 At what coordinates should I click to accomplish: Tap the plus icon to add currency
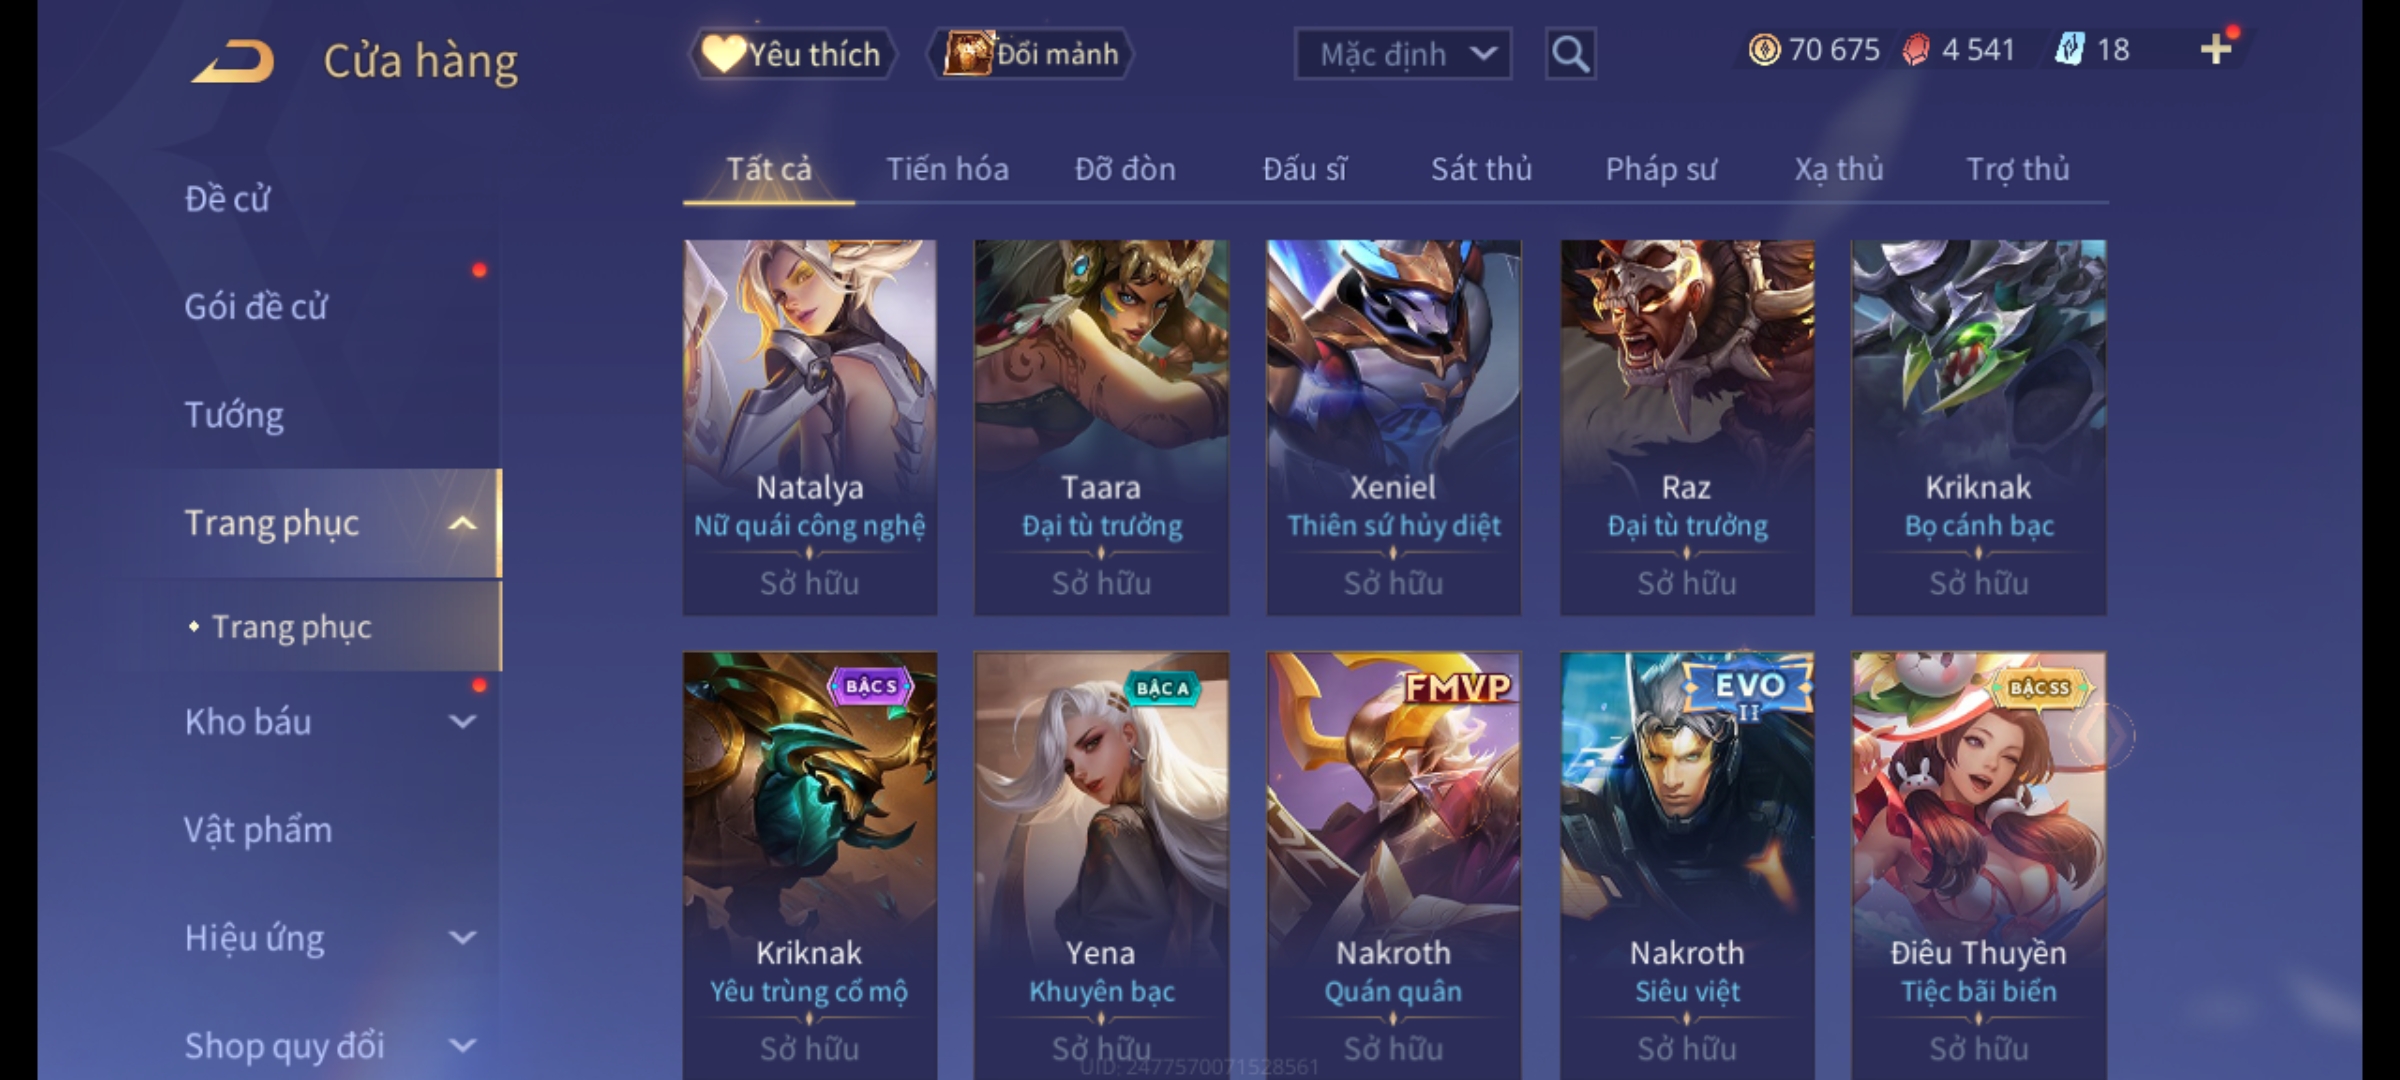pyautogui.click(x=2216, y=49)
